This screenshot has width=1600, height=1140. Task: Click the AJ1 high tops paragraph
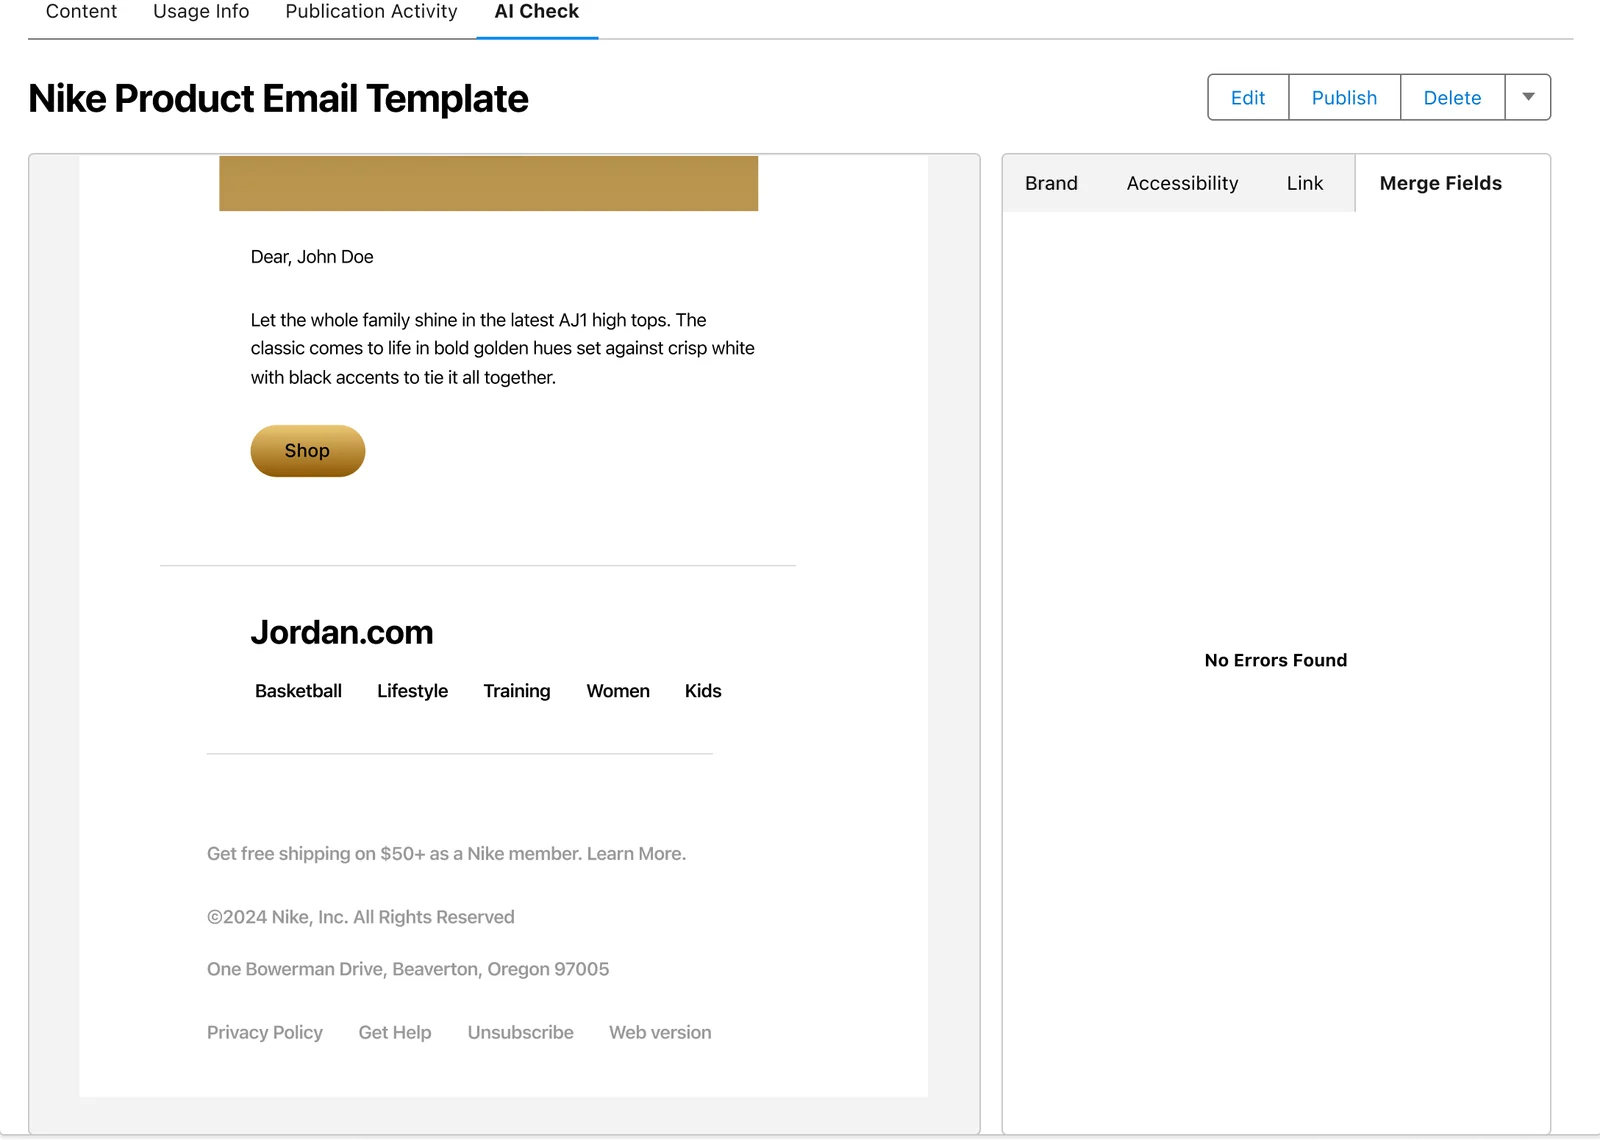503,348
